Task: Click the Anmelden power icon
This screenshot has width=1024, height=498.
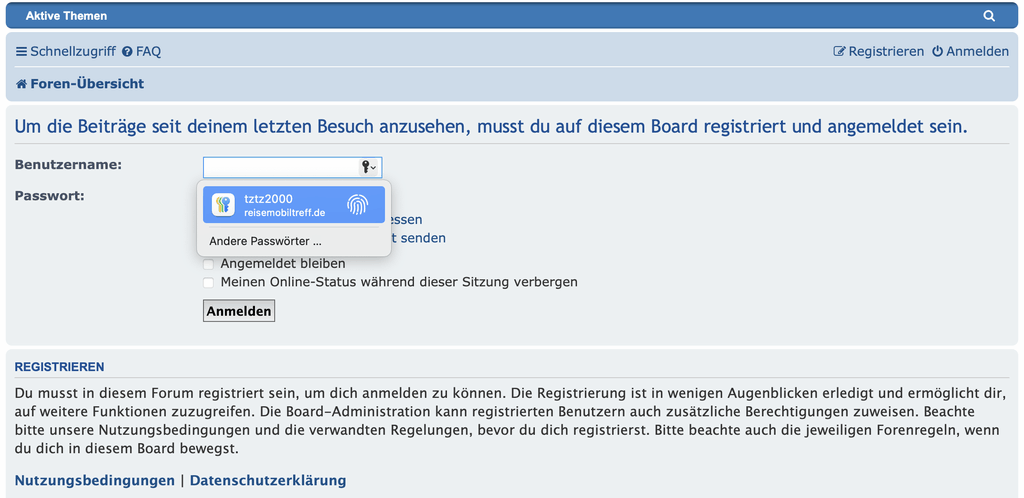Action: pyautogui.click(x=937, y=52)
